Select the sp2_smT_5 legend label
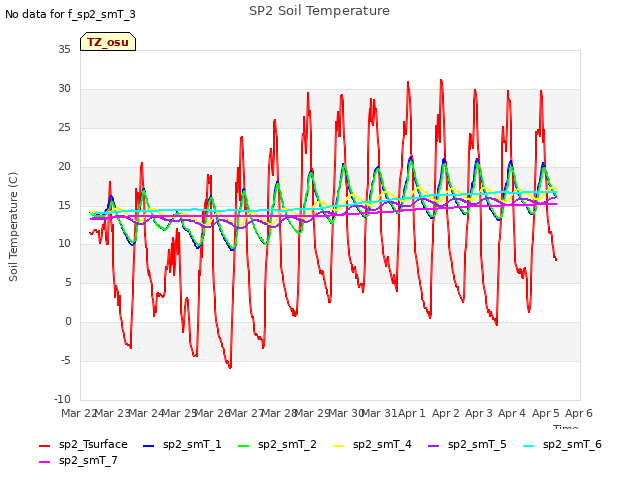Screen dimensions: 640x480 coord(477,444)
